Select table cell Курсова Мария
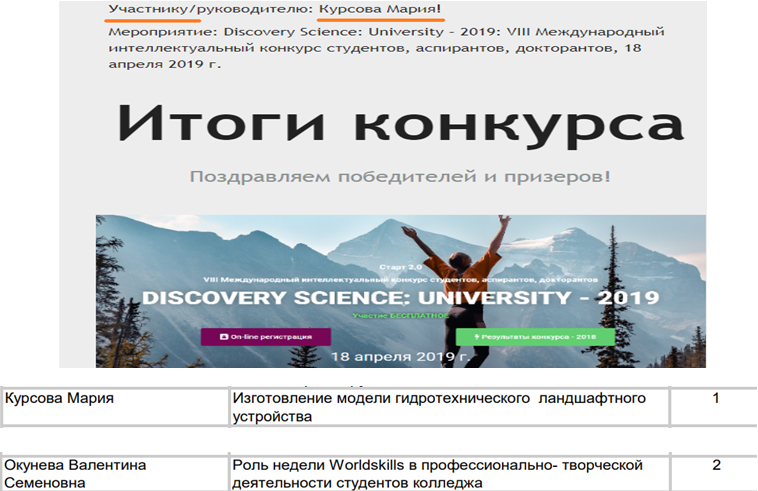This screenshot has height=491, width=758. [x=115, y=407]
